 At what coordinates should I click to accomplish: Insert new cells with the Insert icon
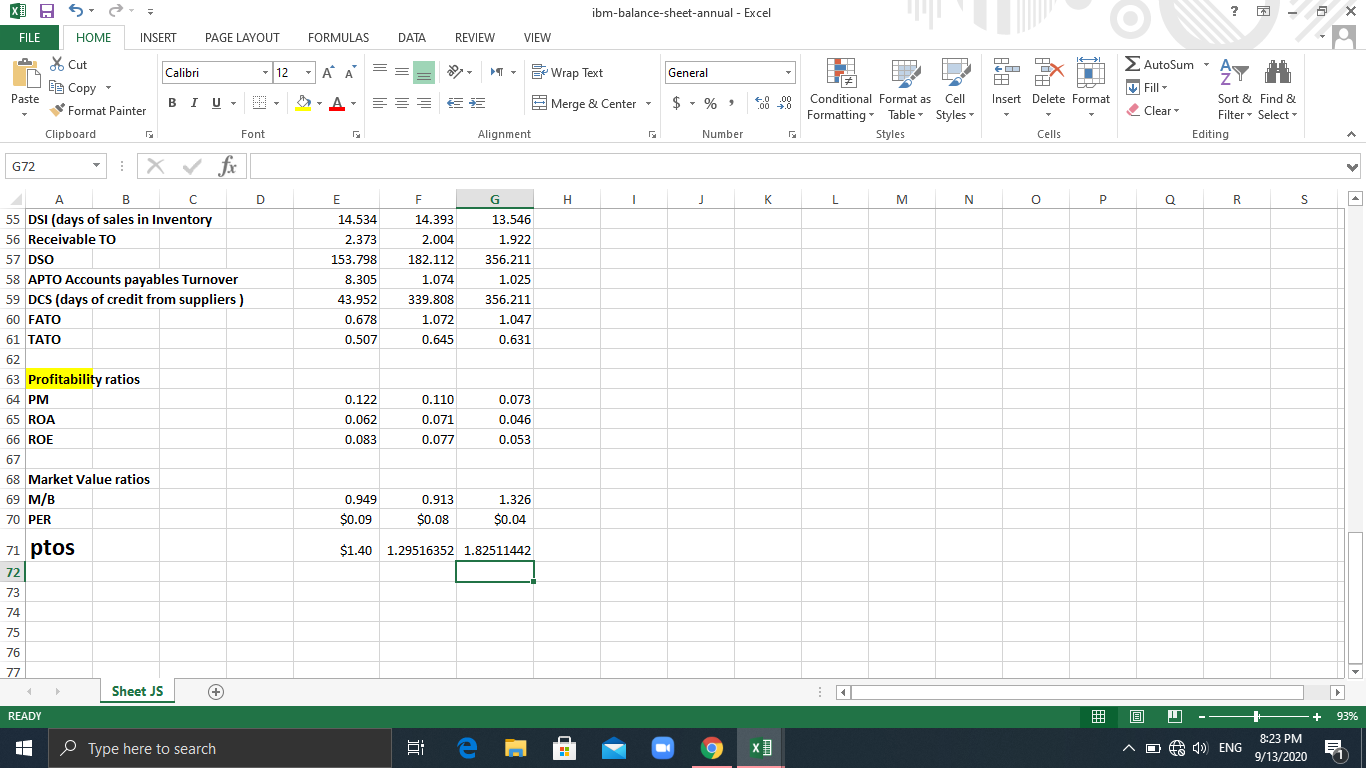coord(1006,85)
